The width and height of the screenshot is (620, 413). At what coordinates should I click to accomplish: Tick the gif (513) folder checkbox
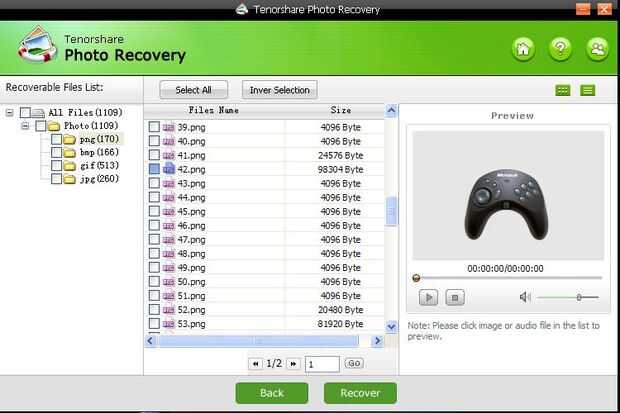click(x=57, y=166)
